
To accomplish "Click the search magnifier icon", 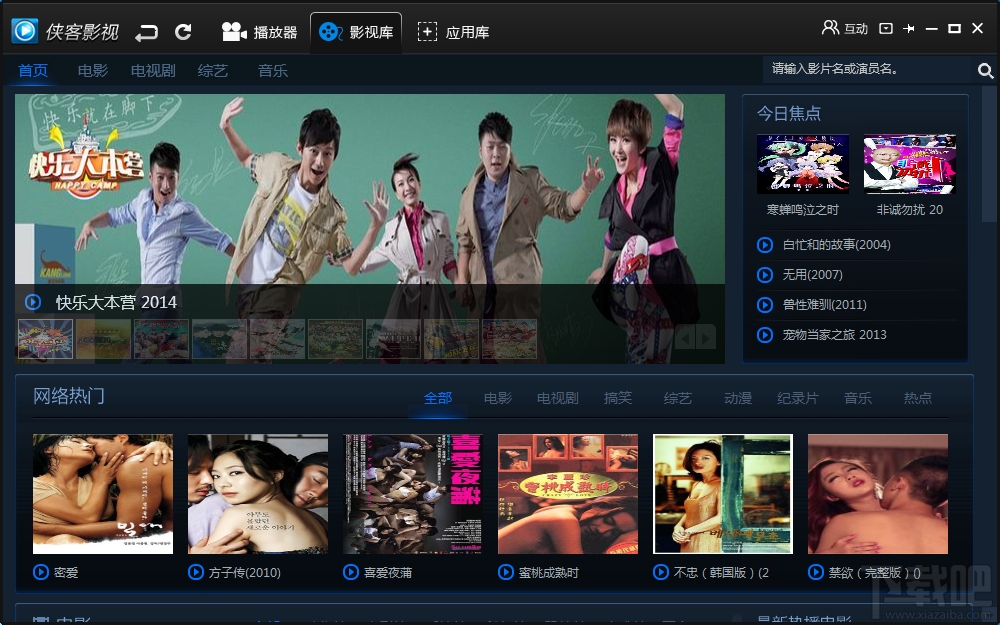I will [985, 70].
